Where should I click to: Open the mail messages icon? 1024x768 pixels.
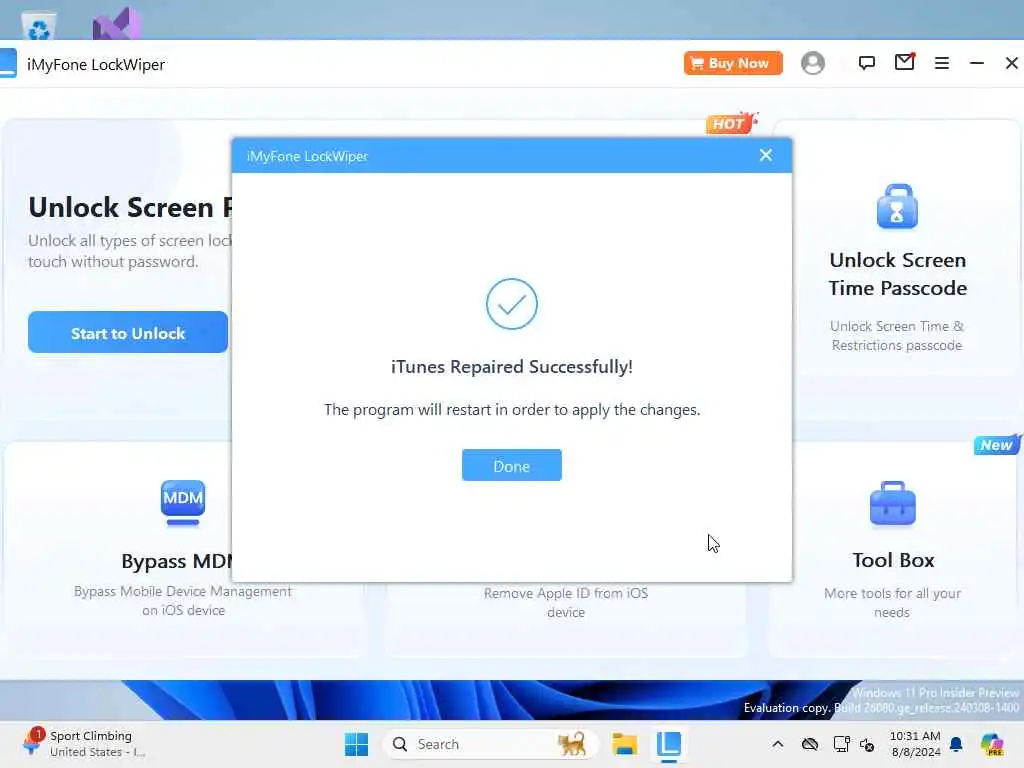tap(904, 62)
